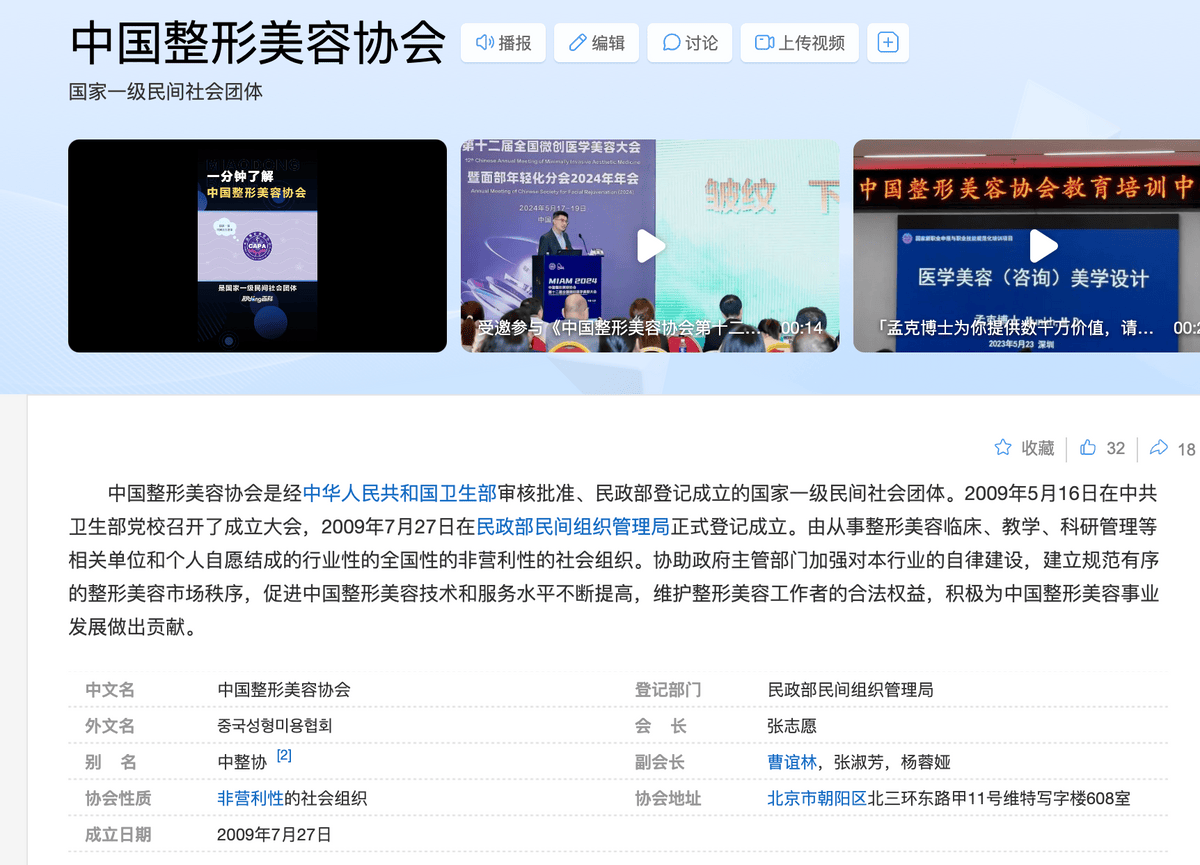Click the 协会性质 field label
1200x865 pixels.
point(118,798)
